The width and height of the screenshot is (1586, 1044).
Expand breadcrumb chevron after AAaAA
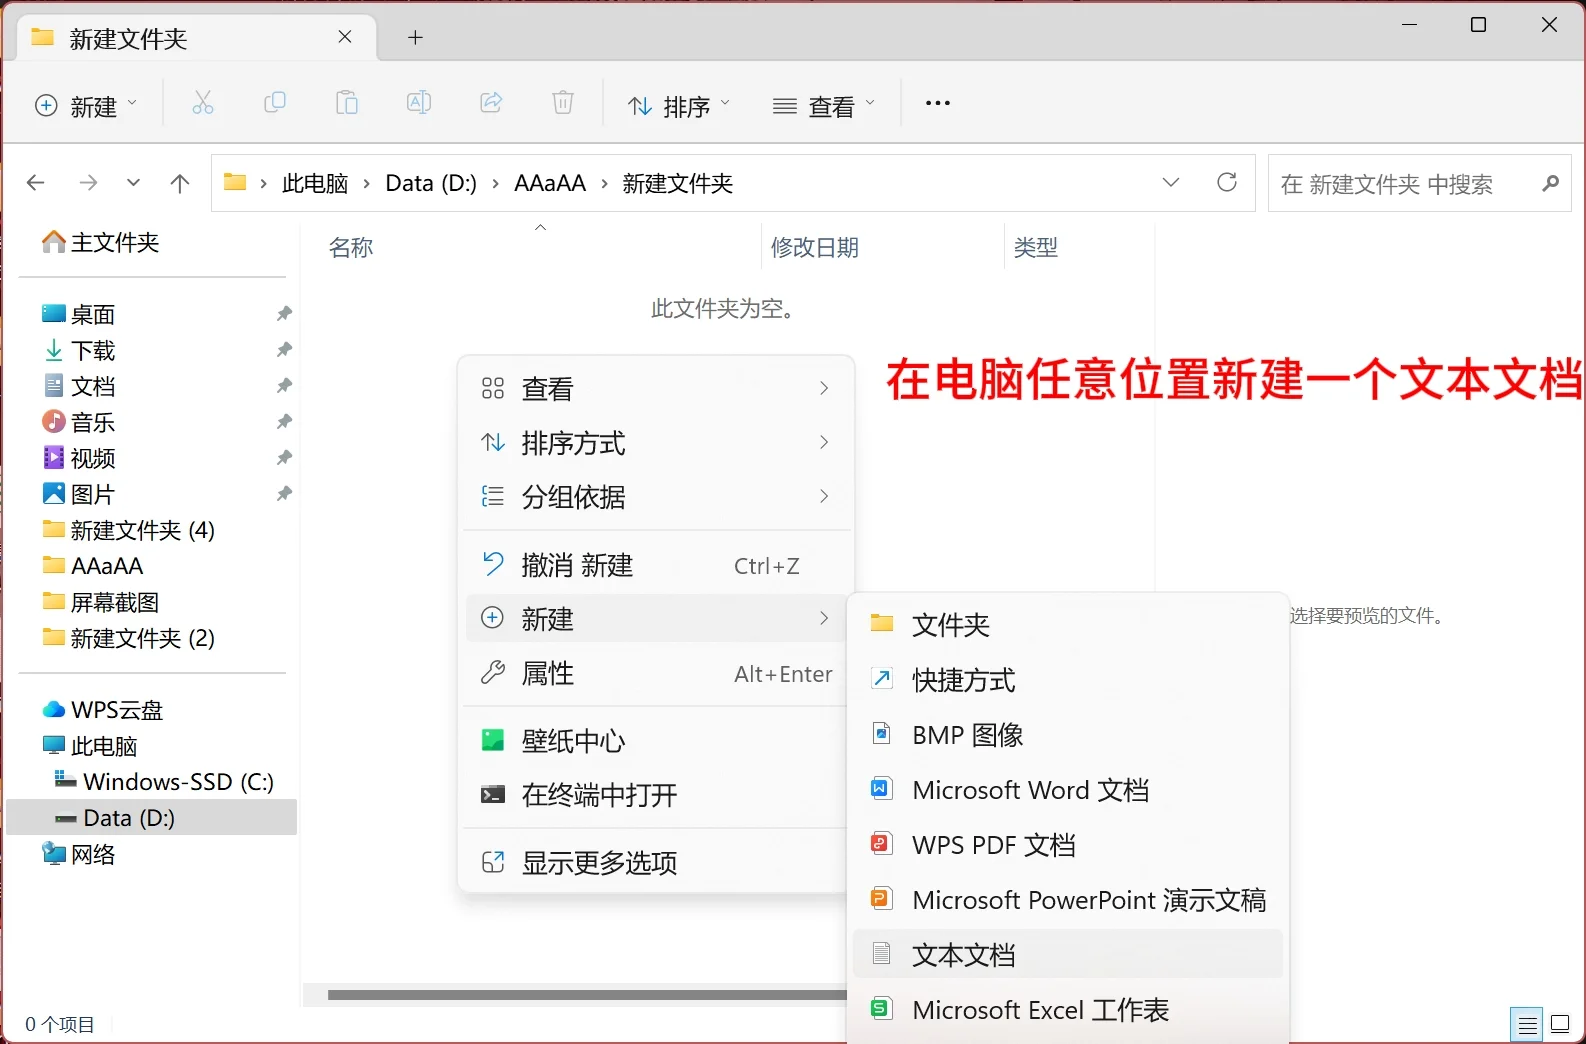(x=604, y=184)
